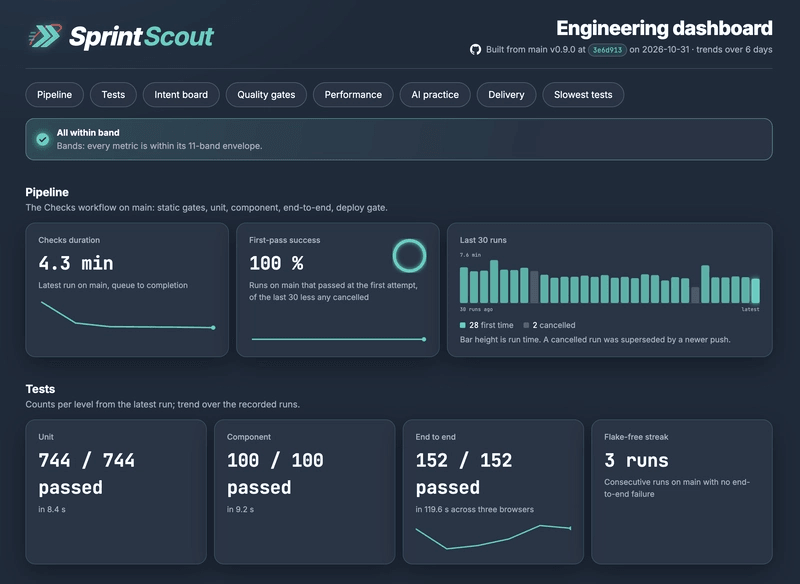
Task: Open the Slowest tests pill
Action: point(583,95)
